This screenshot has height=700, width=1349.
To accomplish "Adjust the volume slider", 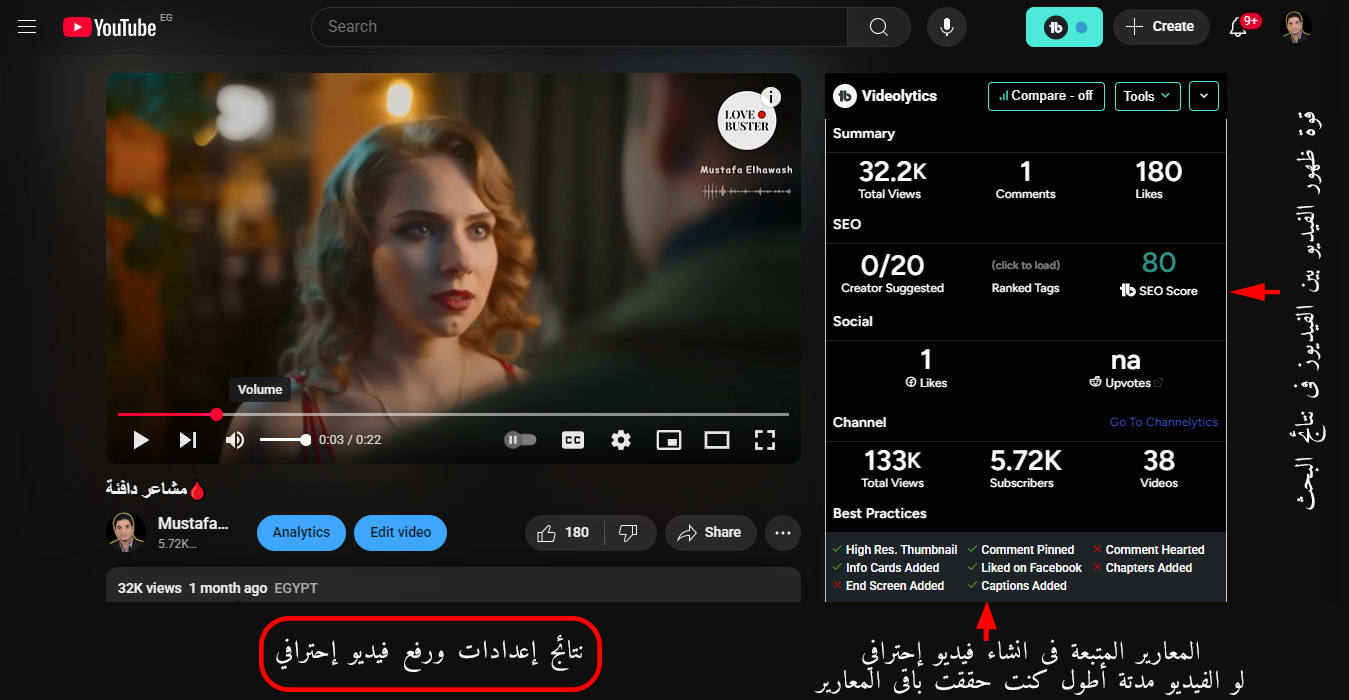I will [x=285, y=440].
